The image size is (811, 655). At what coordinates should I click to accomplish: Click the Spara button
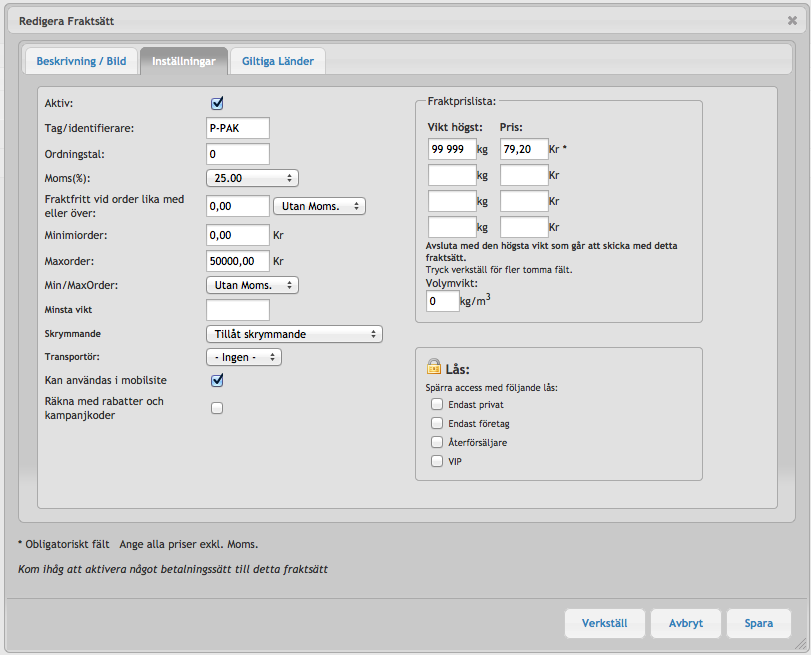click(x=759, y=623)
